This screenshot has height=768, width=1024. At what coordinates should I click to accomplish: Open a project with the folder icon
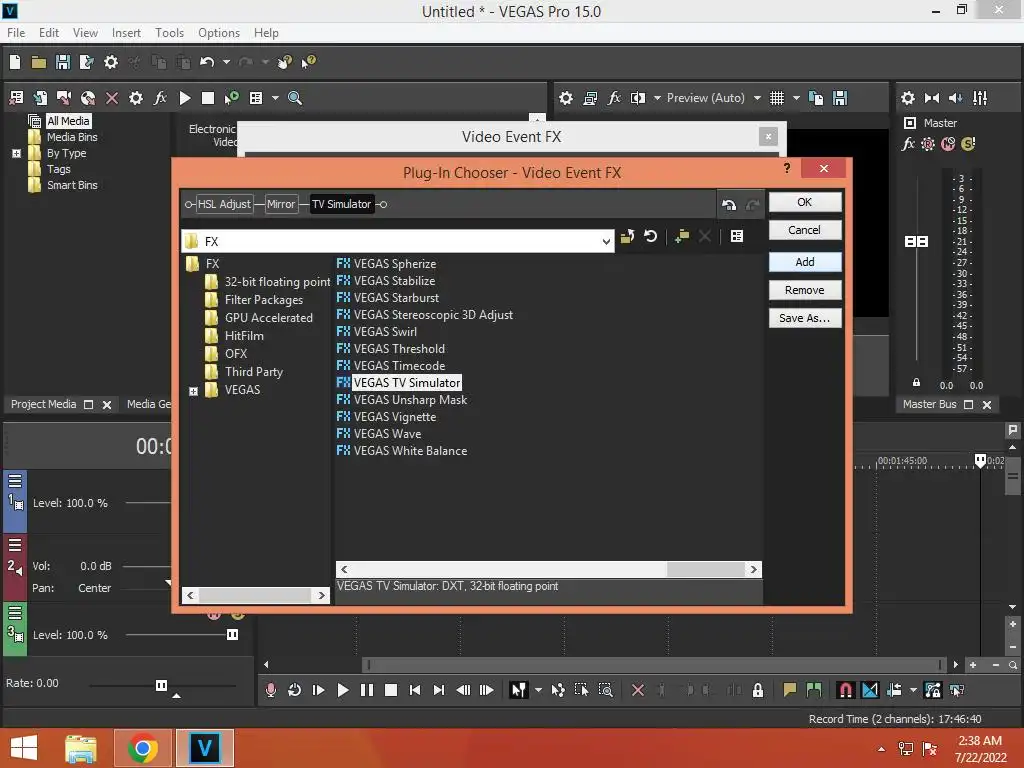click(x=39, y=62)
